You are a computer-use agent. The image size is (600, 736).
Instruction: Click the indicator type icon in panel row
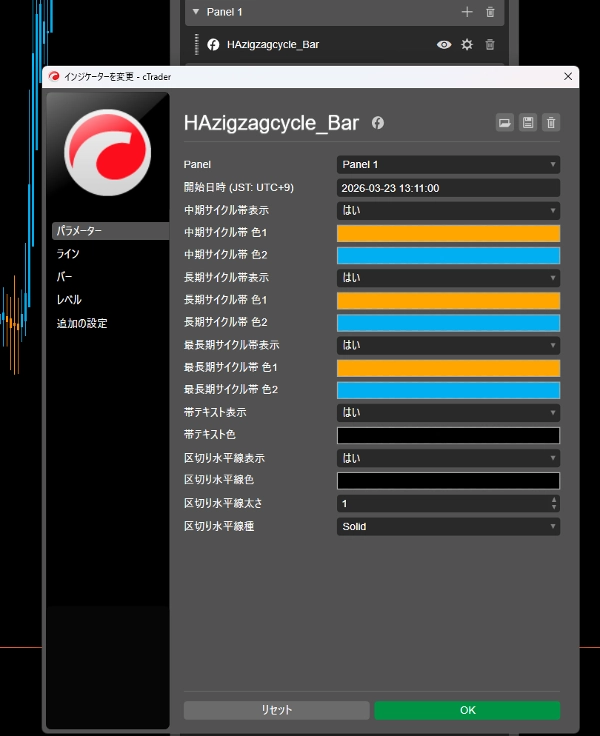coord(213,45)
